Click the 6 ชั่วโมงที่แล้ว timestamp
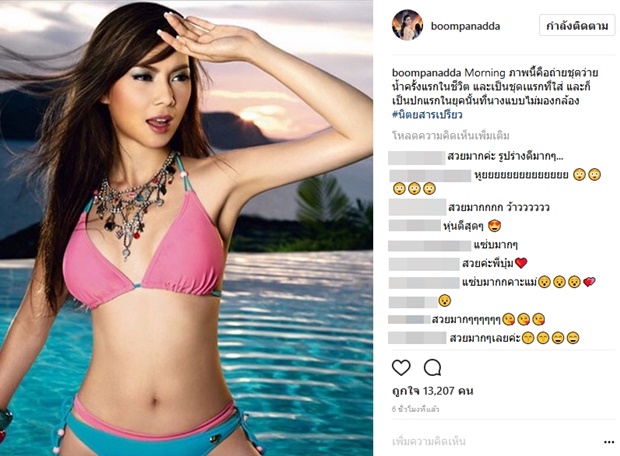 415,409
